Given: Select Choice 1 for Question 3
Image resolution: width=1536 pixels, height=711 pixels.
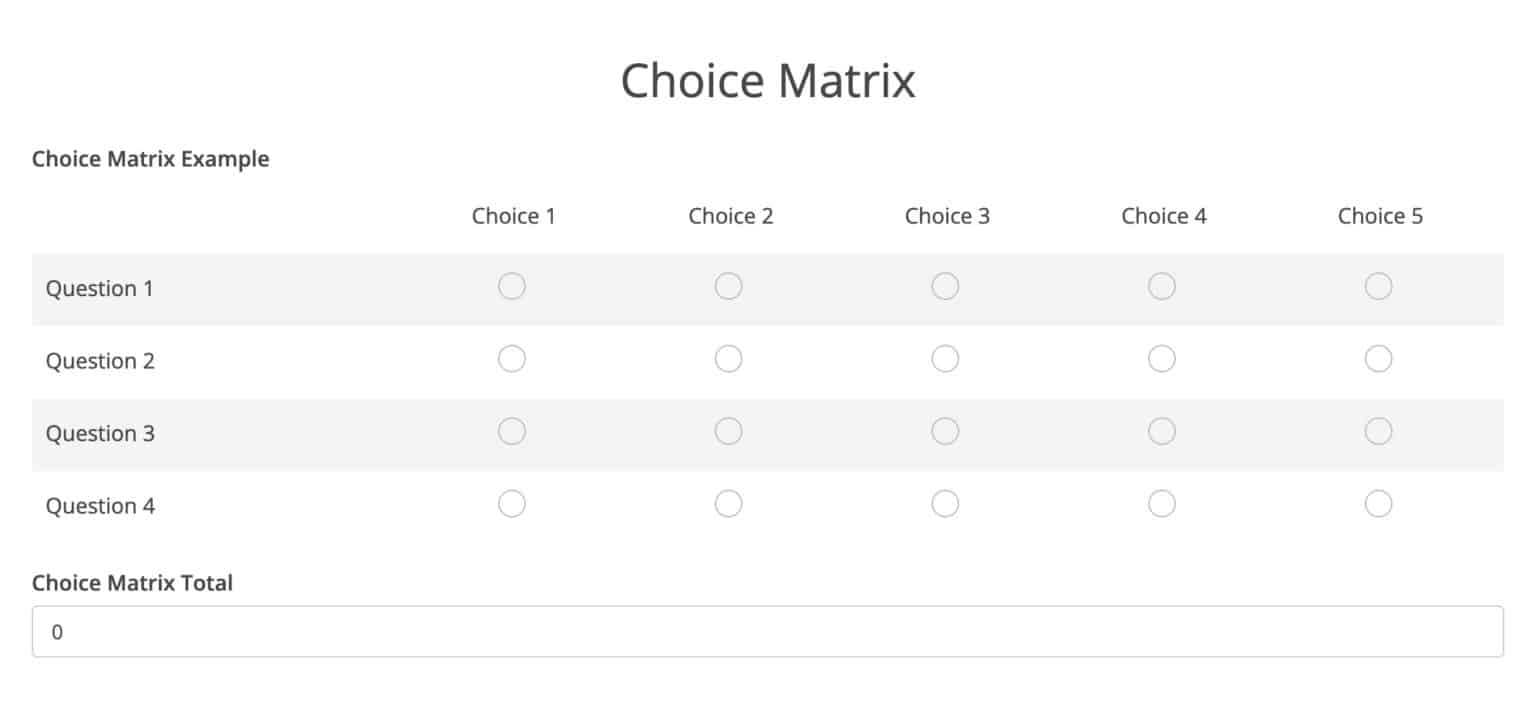Looking at the screenshot, I should click(512, 431).
